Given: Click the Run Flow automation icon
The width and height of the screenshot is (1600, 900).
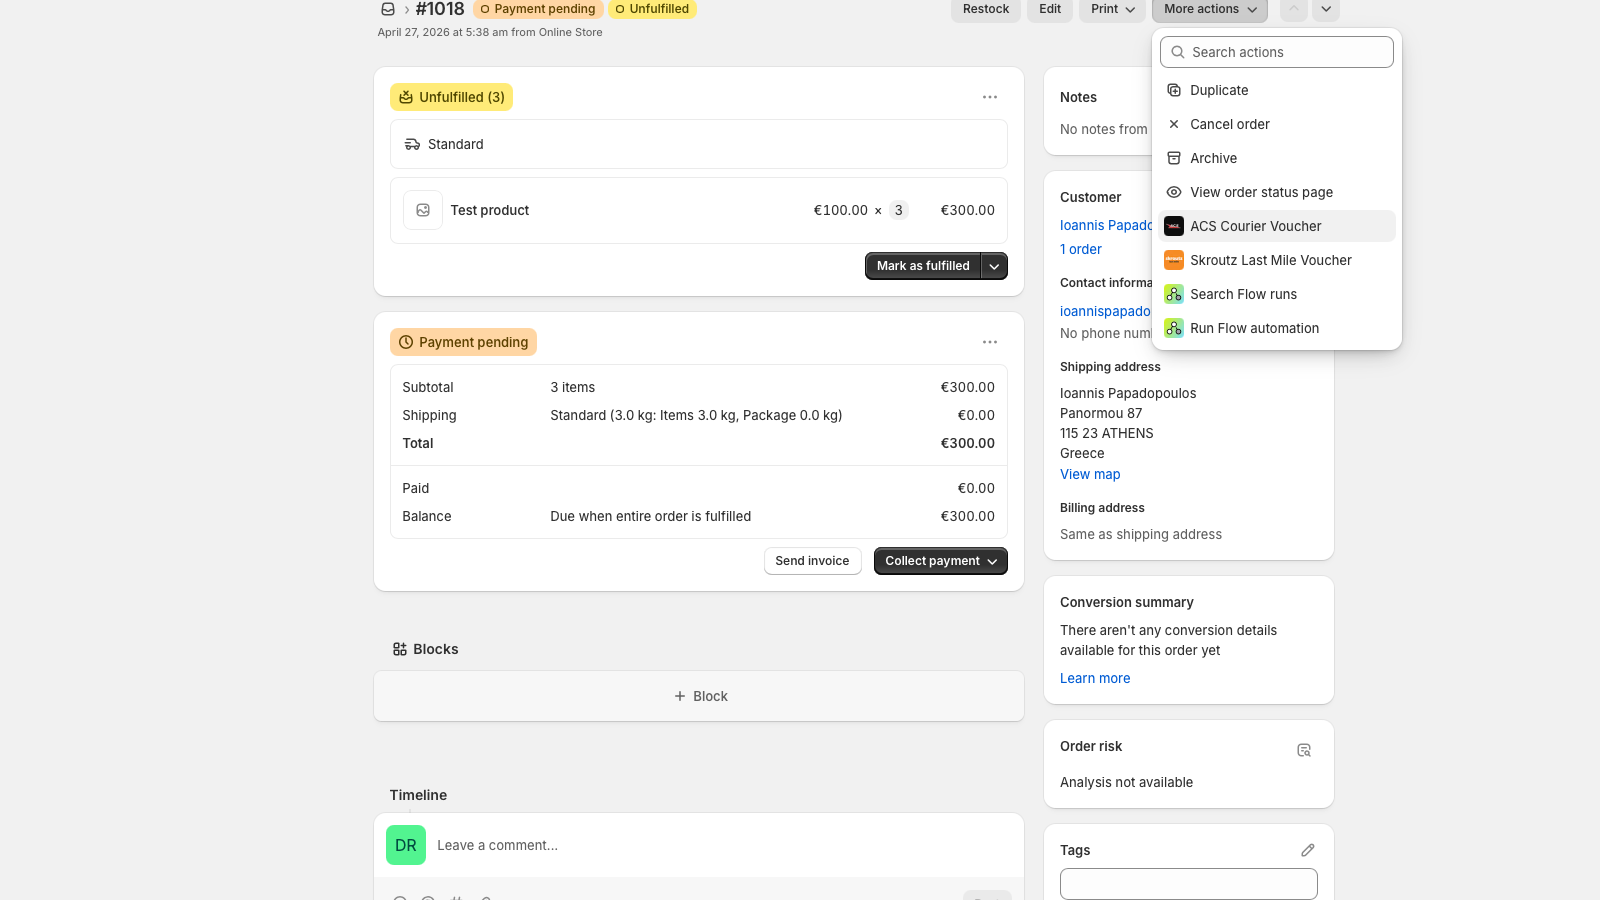Looking at the screenshot, I should point(1174,328).
